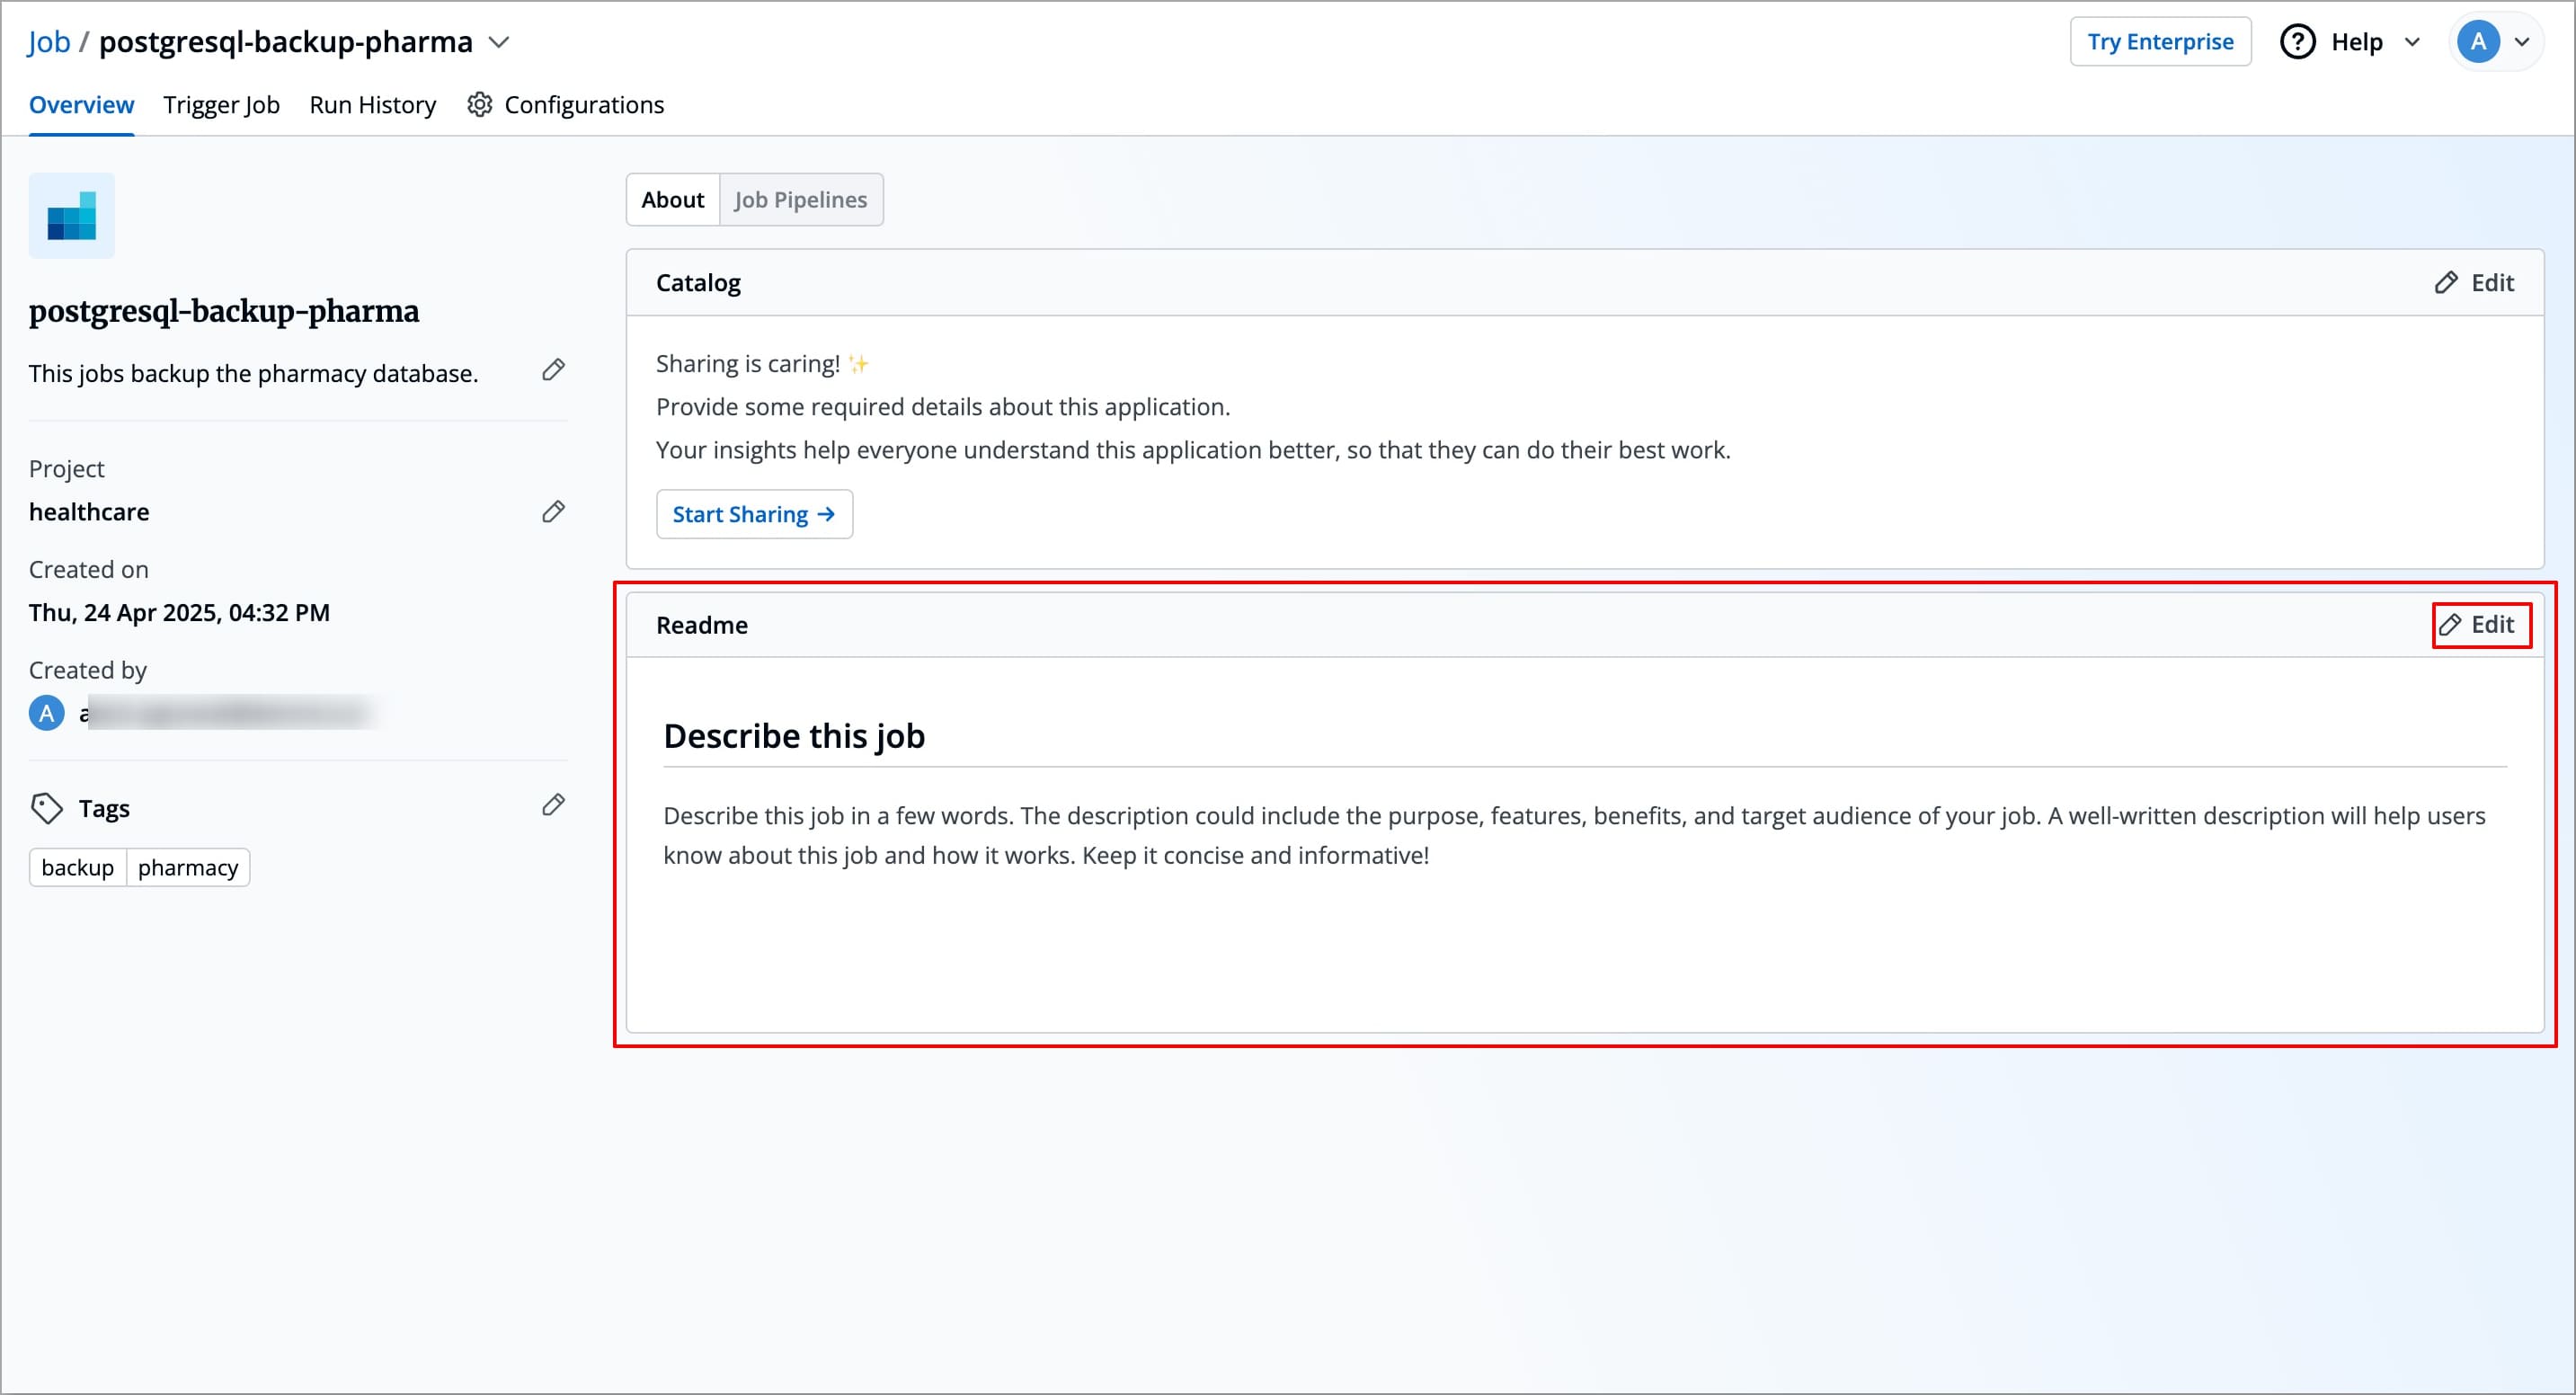
Task: Open the account avatar icon
Action: click(x=2478, y=41)
